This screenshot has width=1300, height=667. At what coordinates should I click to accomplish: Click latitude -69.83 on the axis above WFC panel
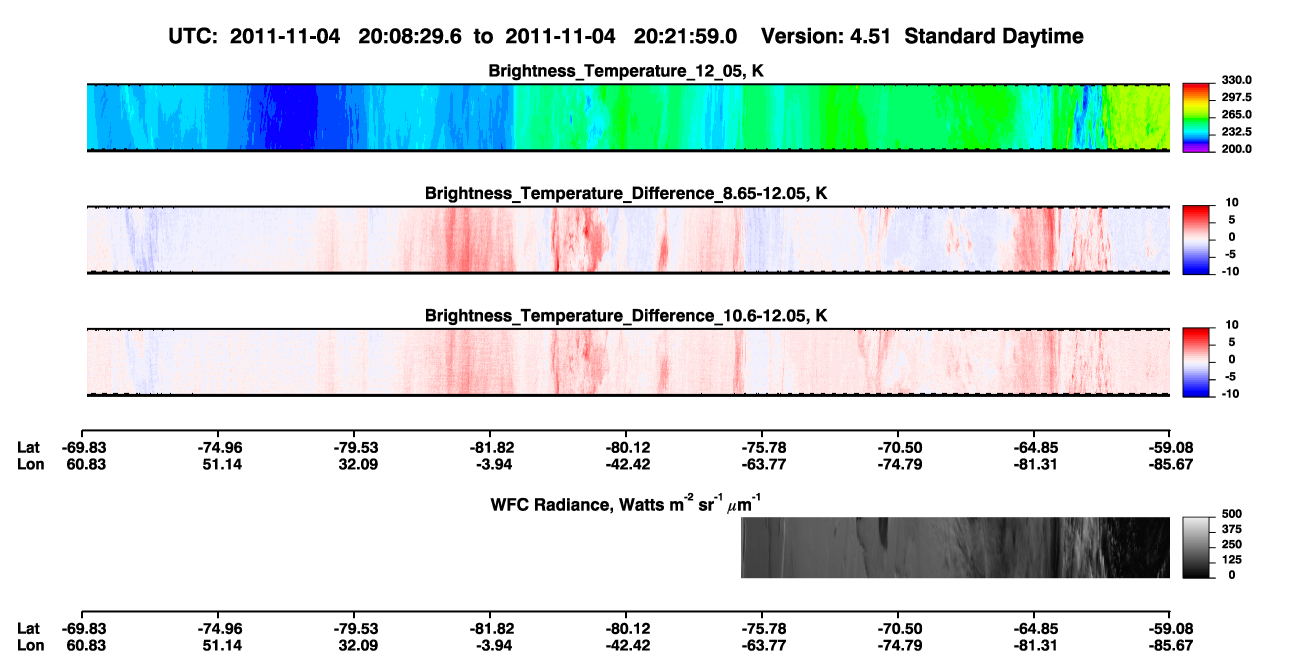coord(83,447)
